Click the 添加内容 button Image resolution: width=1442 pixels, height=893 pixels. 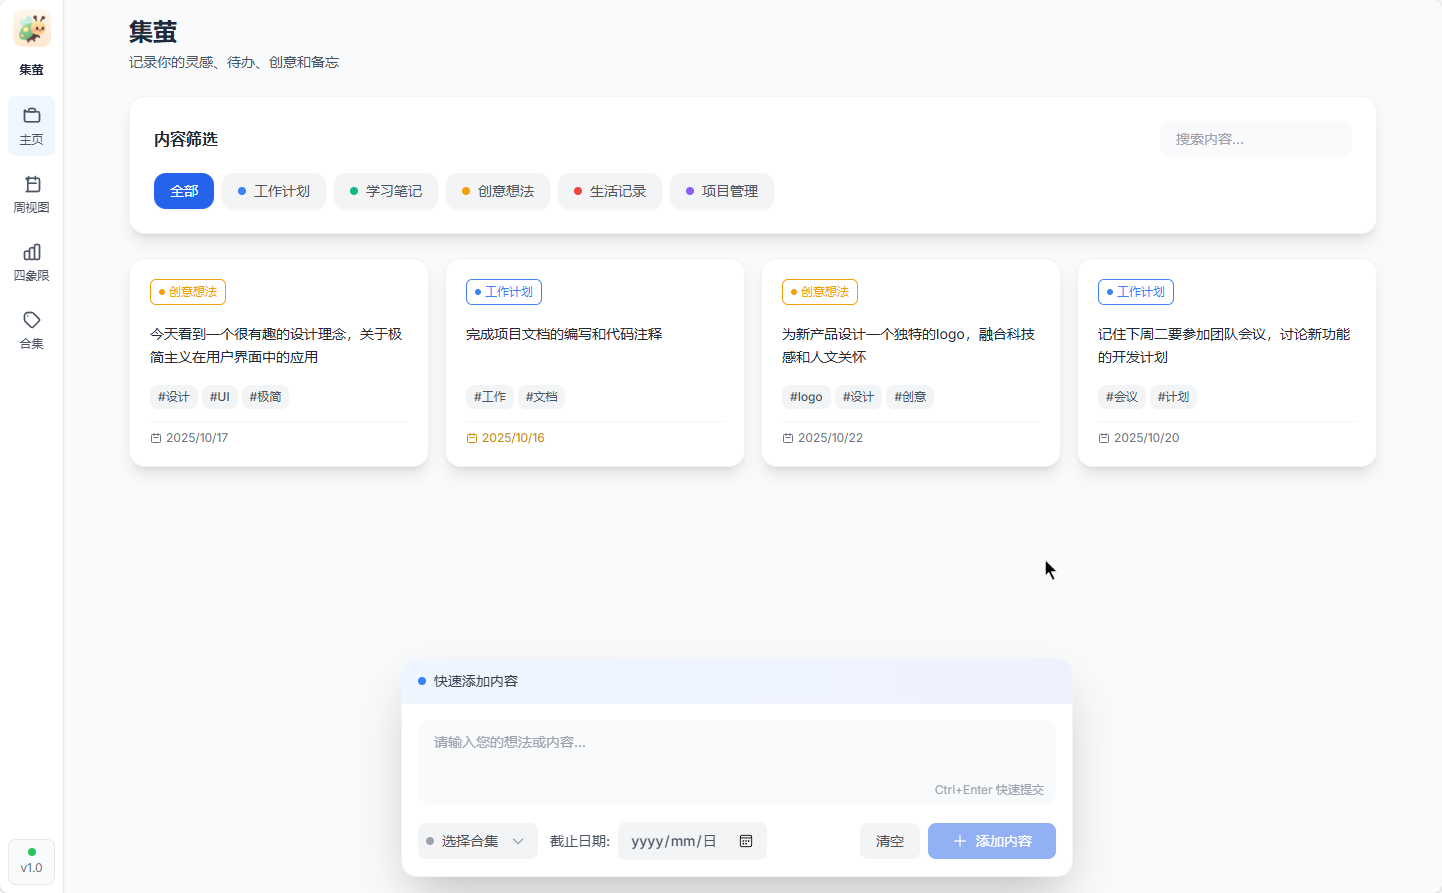pos(991,841)
